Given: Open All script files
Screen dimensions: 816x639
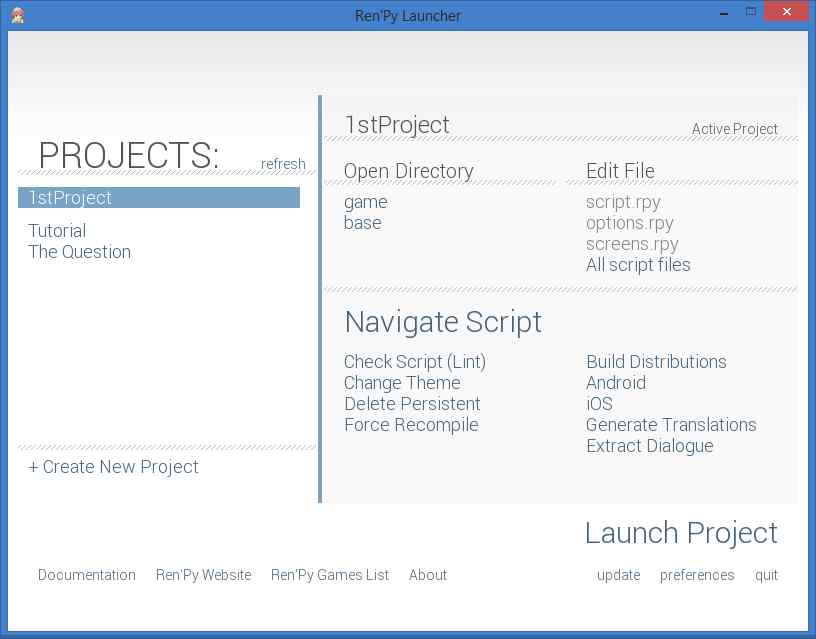Looking at the screenshot, I should [x=638, y=265].
